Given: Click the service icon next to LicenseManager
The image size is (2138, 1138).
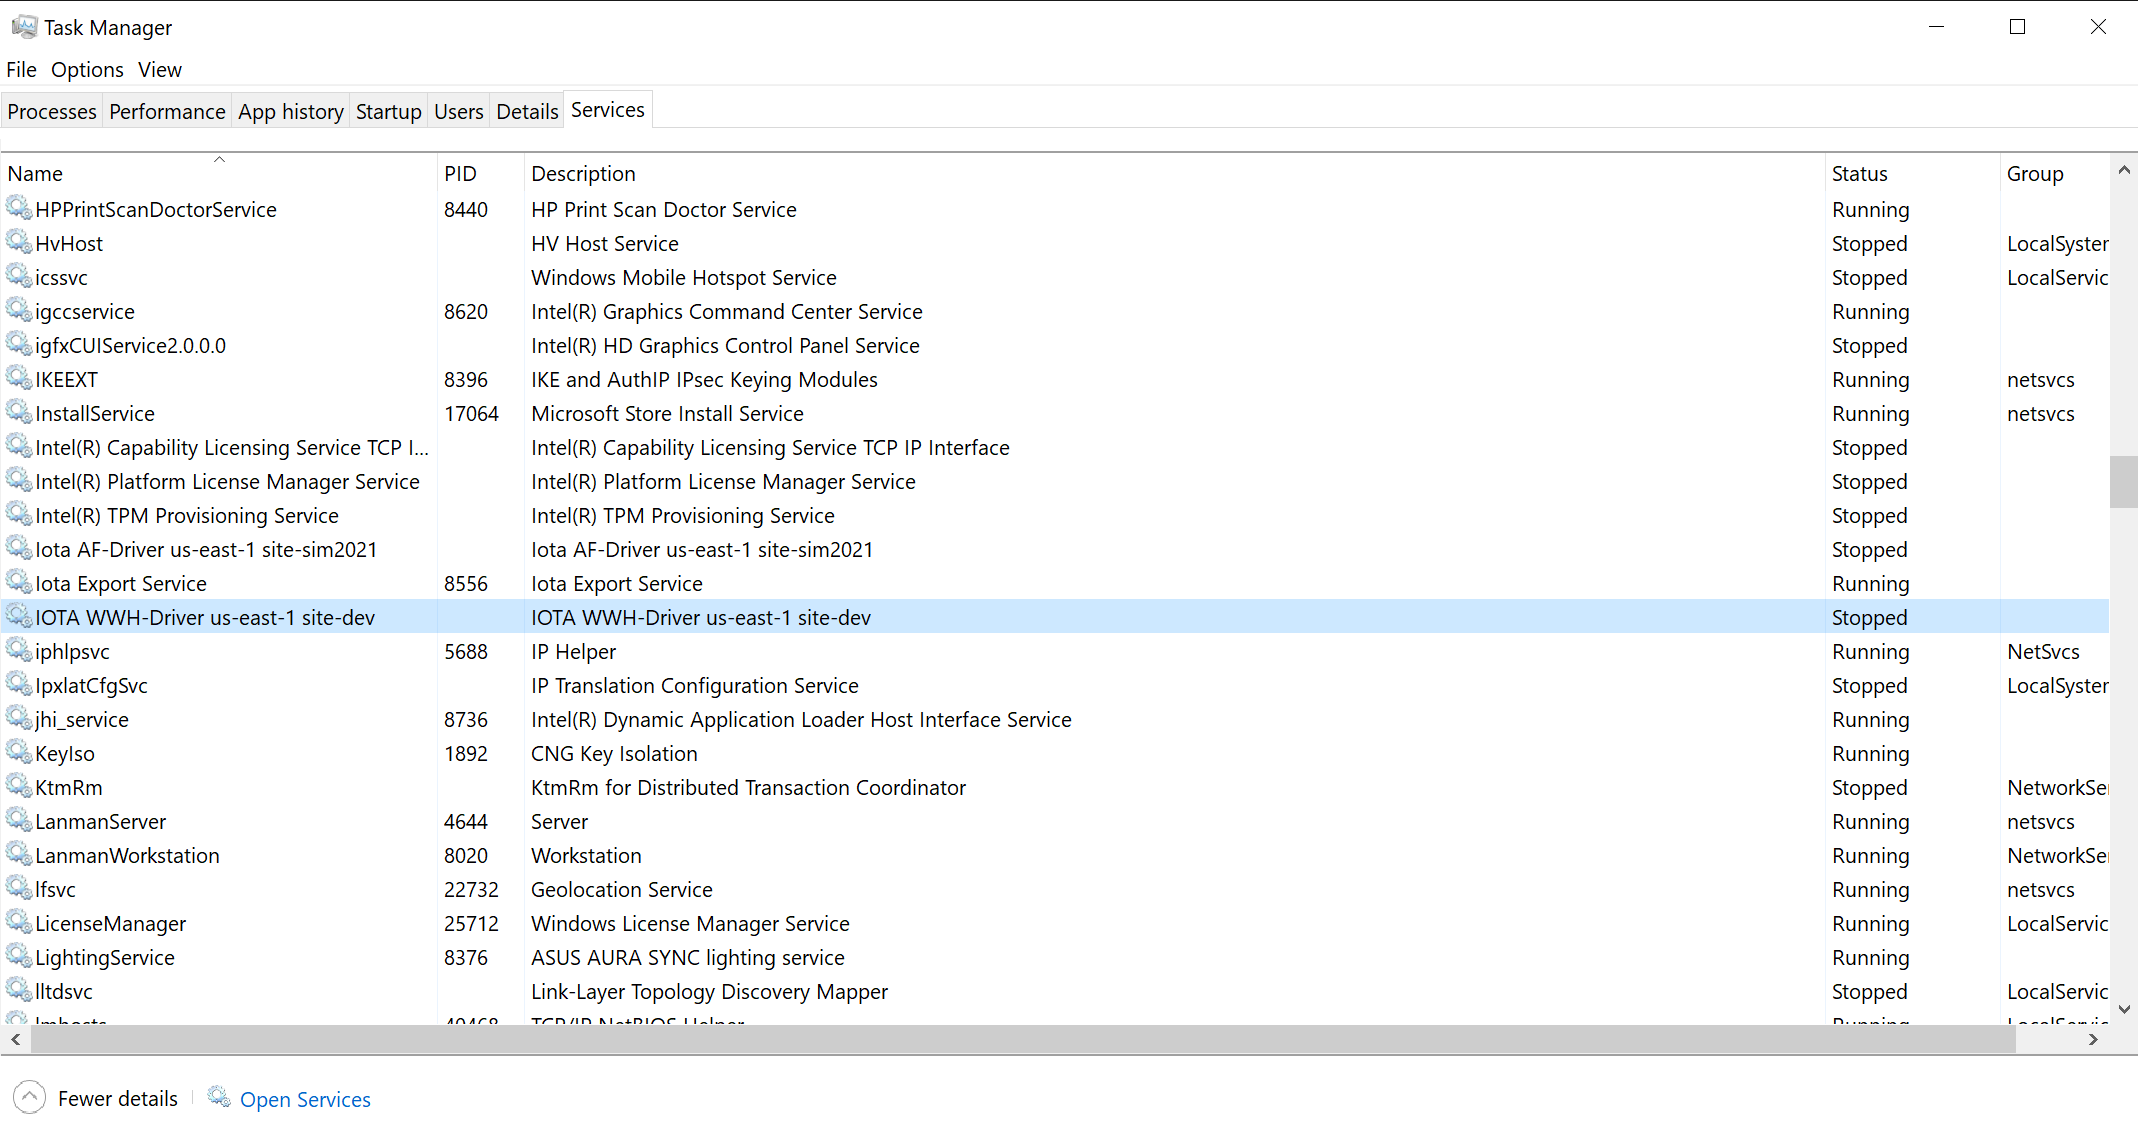Looking at the screenshot, I should tap(19, 922).
